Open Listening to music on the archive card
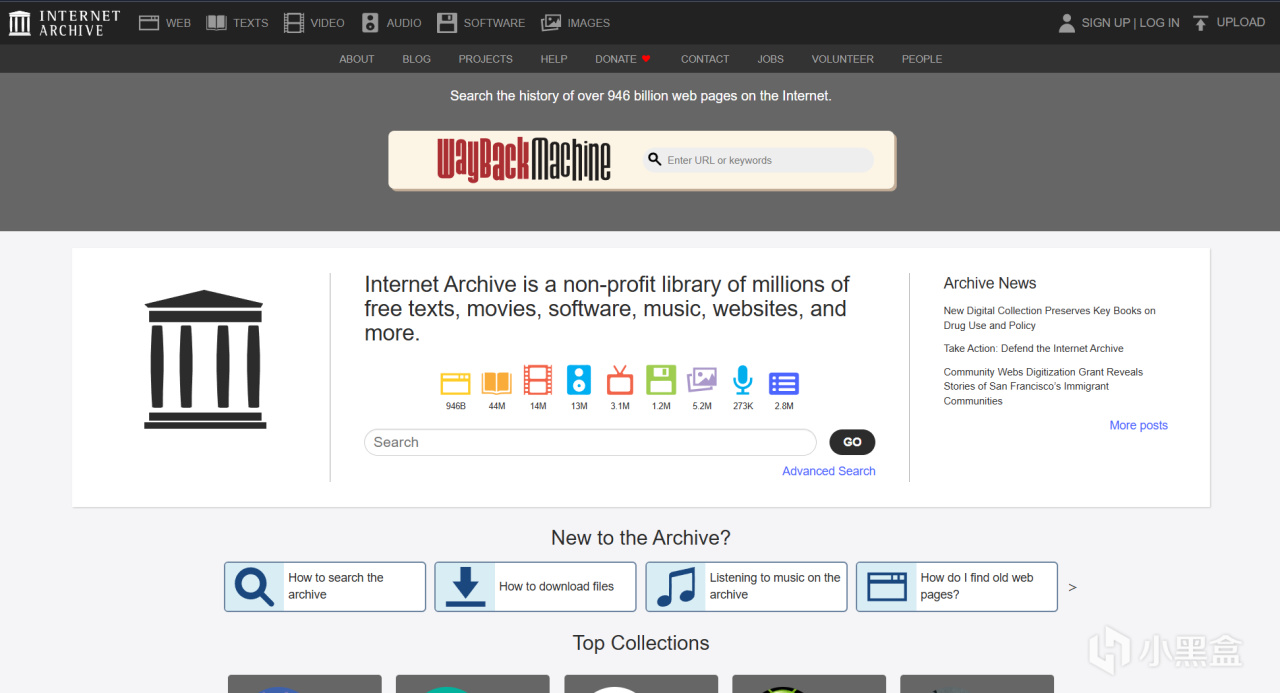 (746, 587)
